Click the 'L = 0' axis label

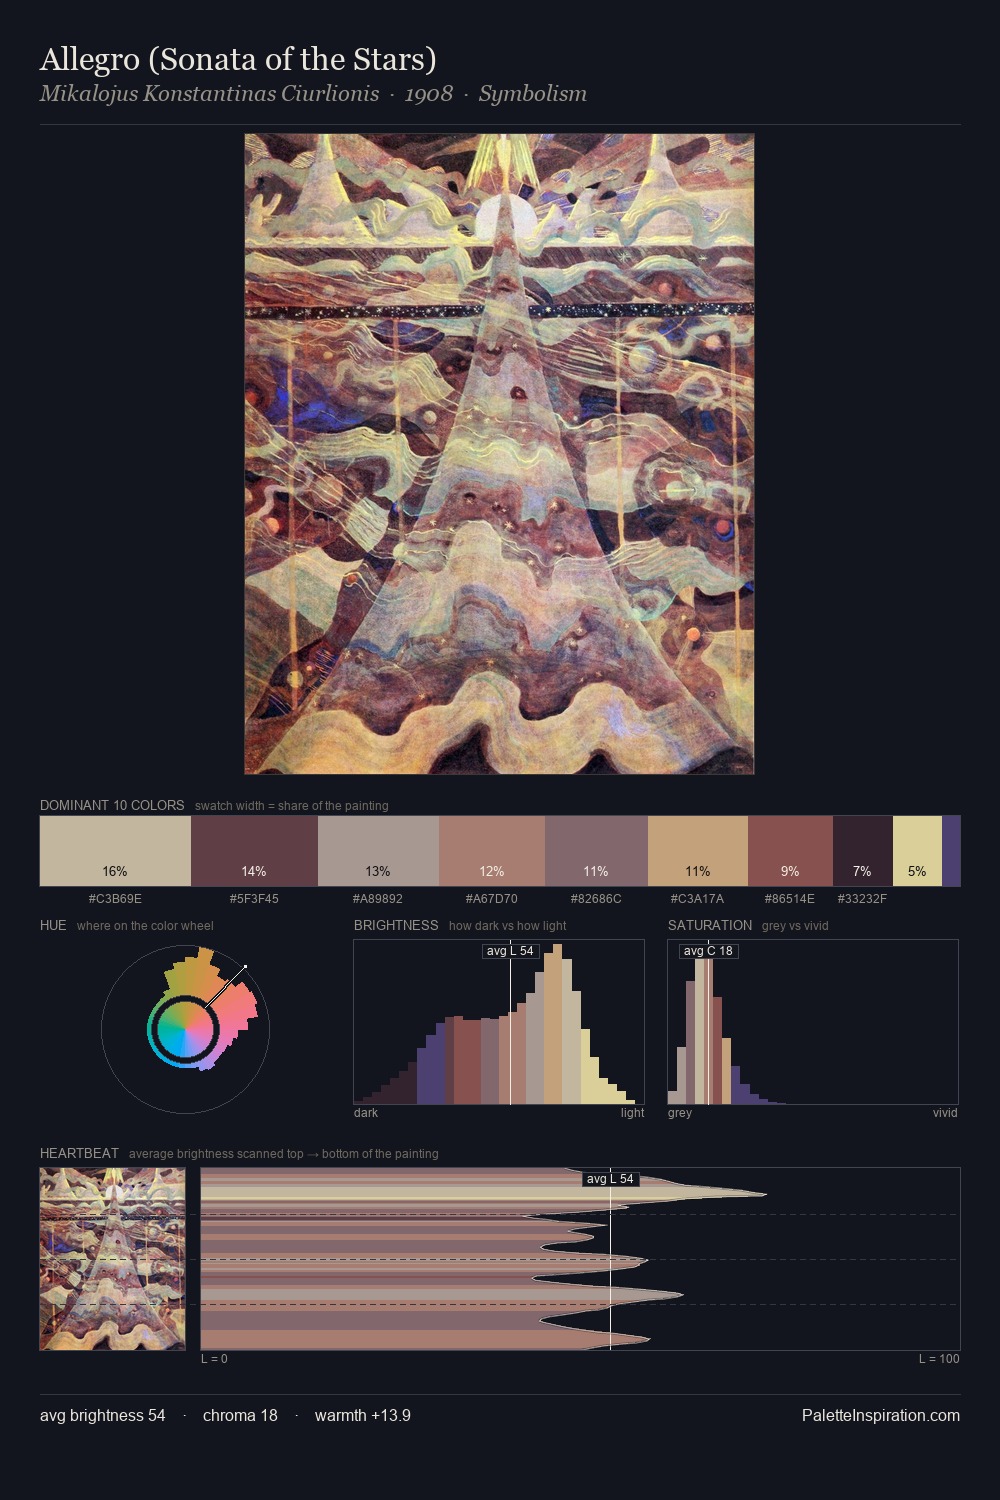[214, 1359]
